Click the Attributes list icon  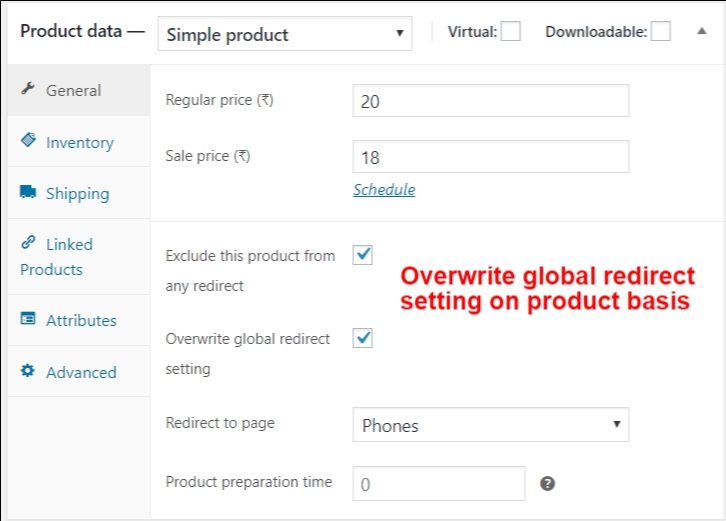28,320
